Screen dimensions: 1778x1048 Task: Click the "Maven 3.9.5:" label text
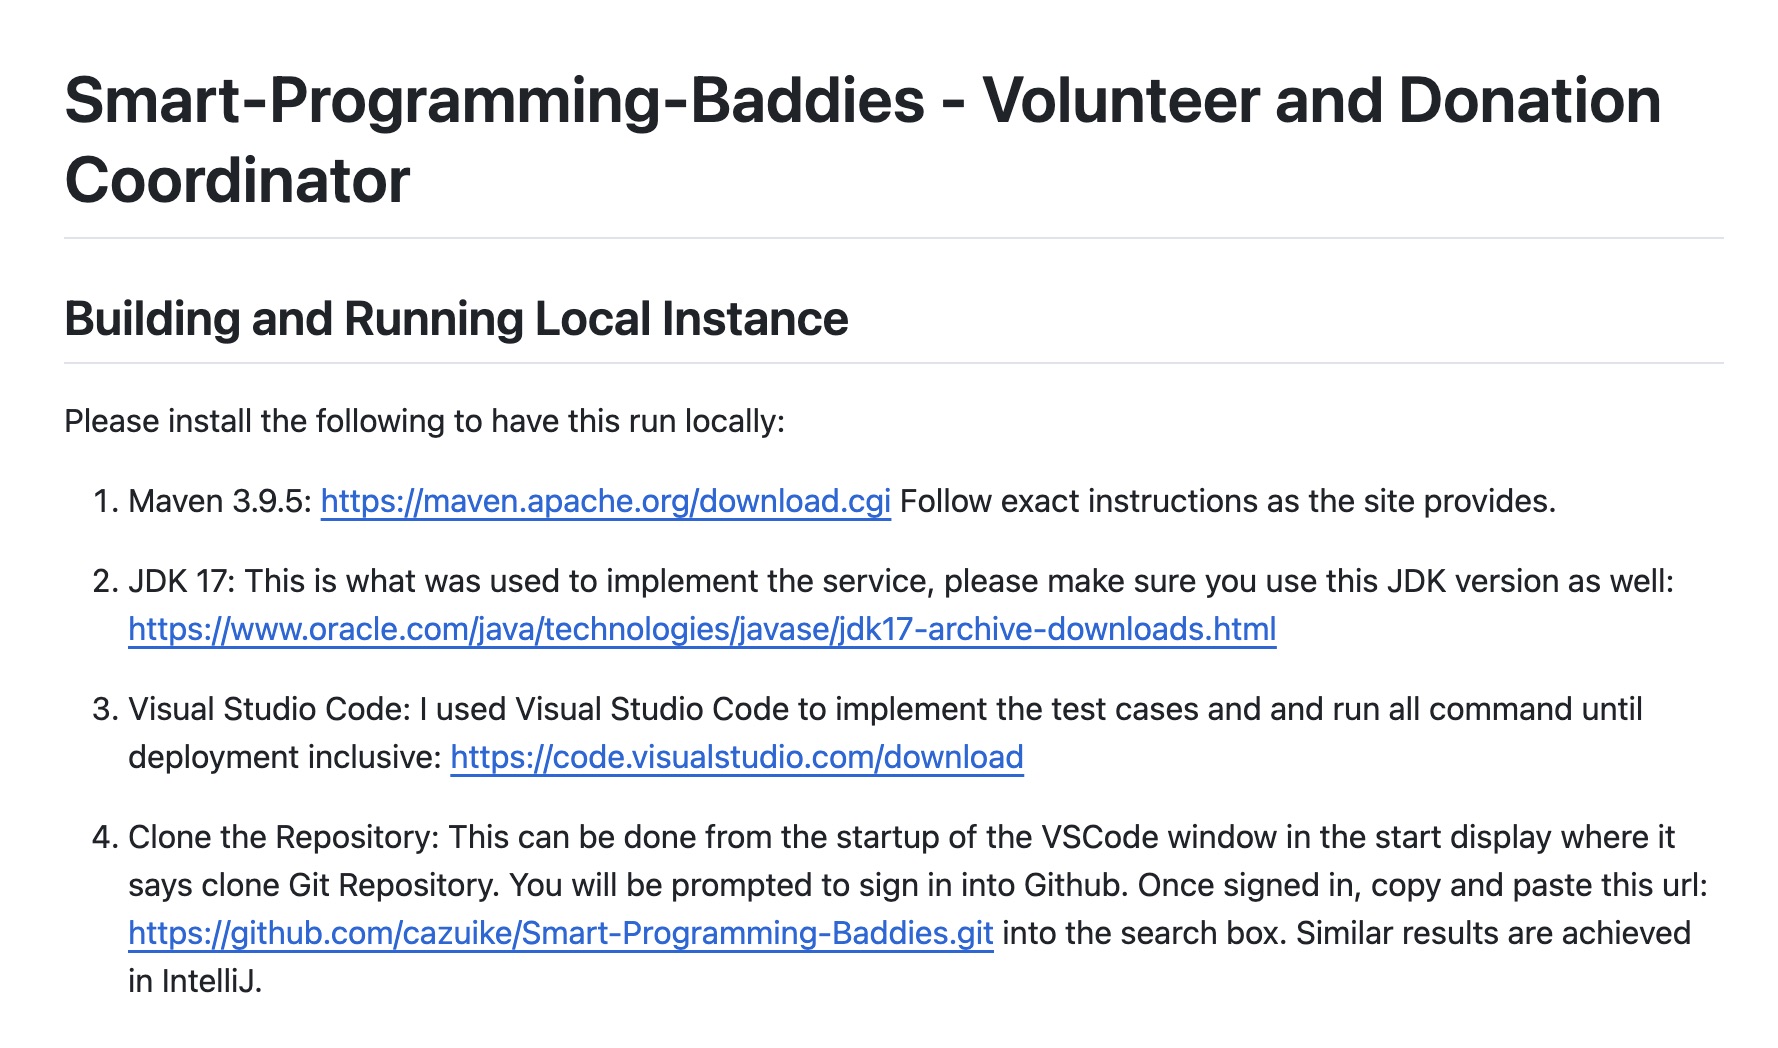click(220, 501)
